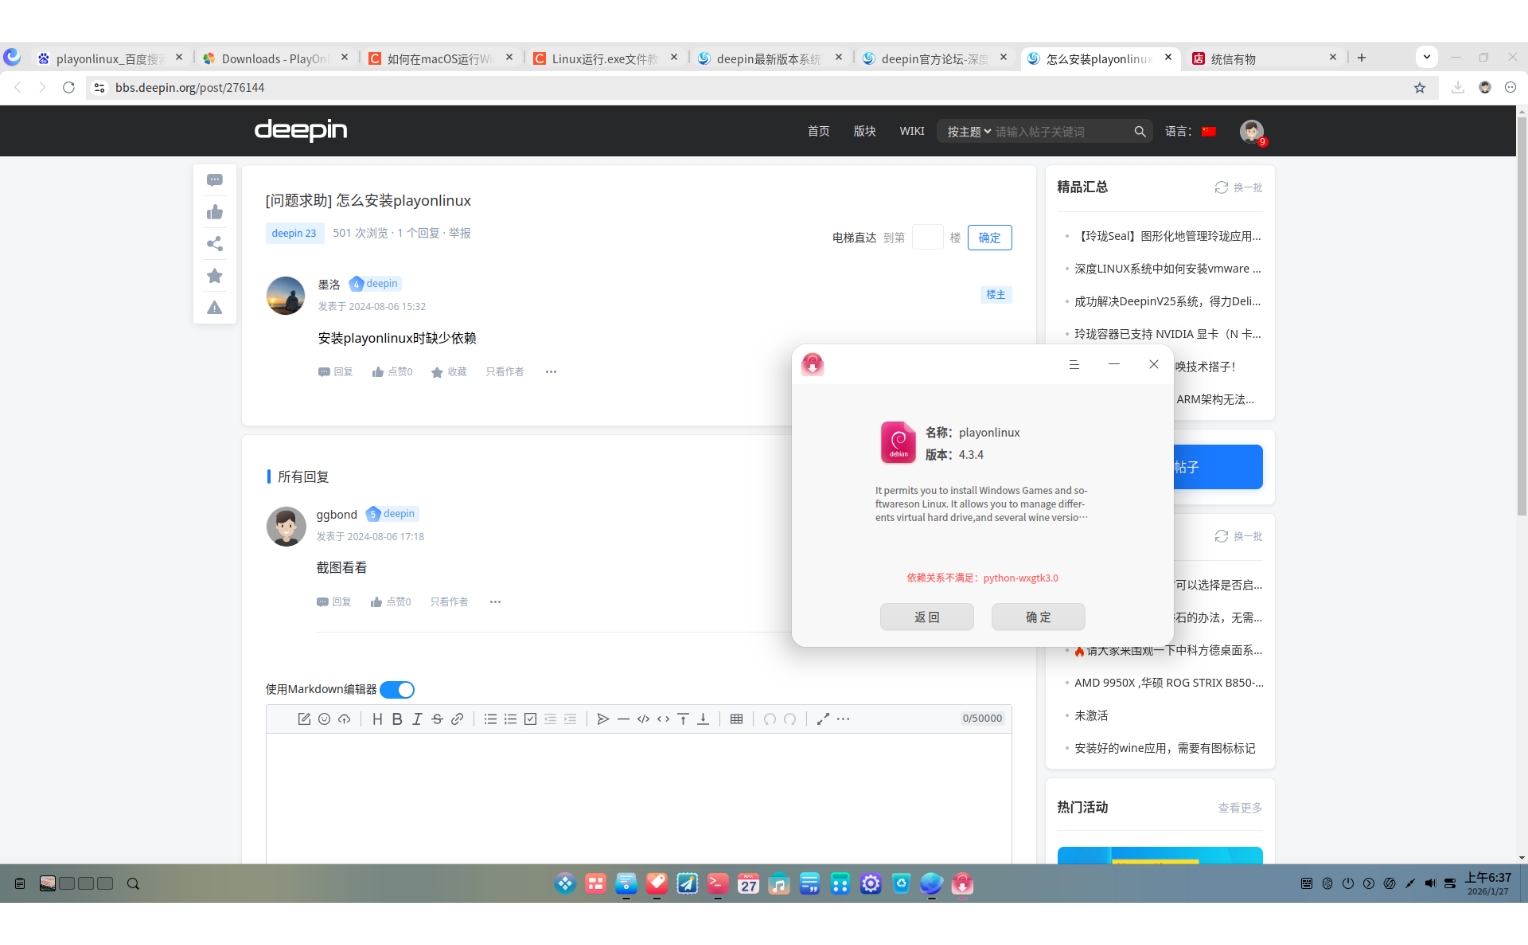The width and height of the screenshot is (1528, 945).
Task: Insert a horizontal rule line
Action: tap(623, 719)
